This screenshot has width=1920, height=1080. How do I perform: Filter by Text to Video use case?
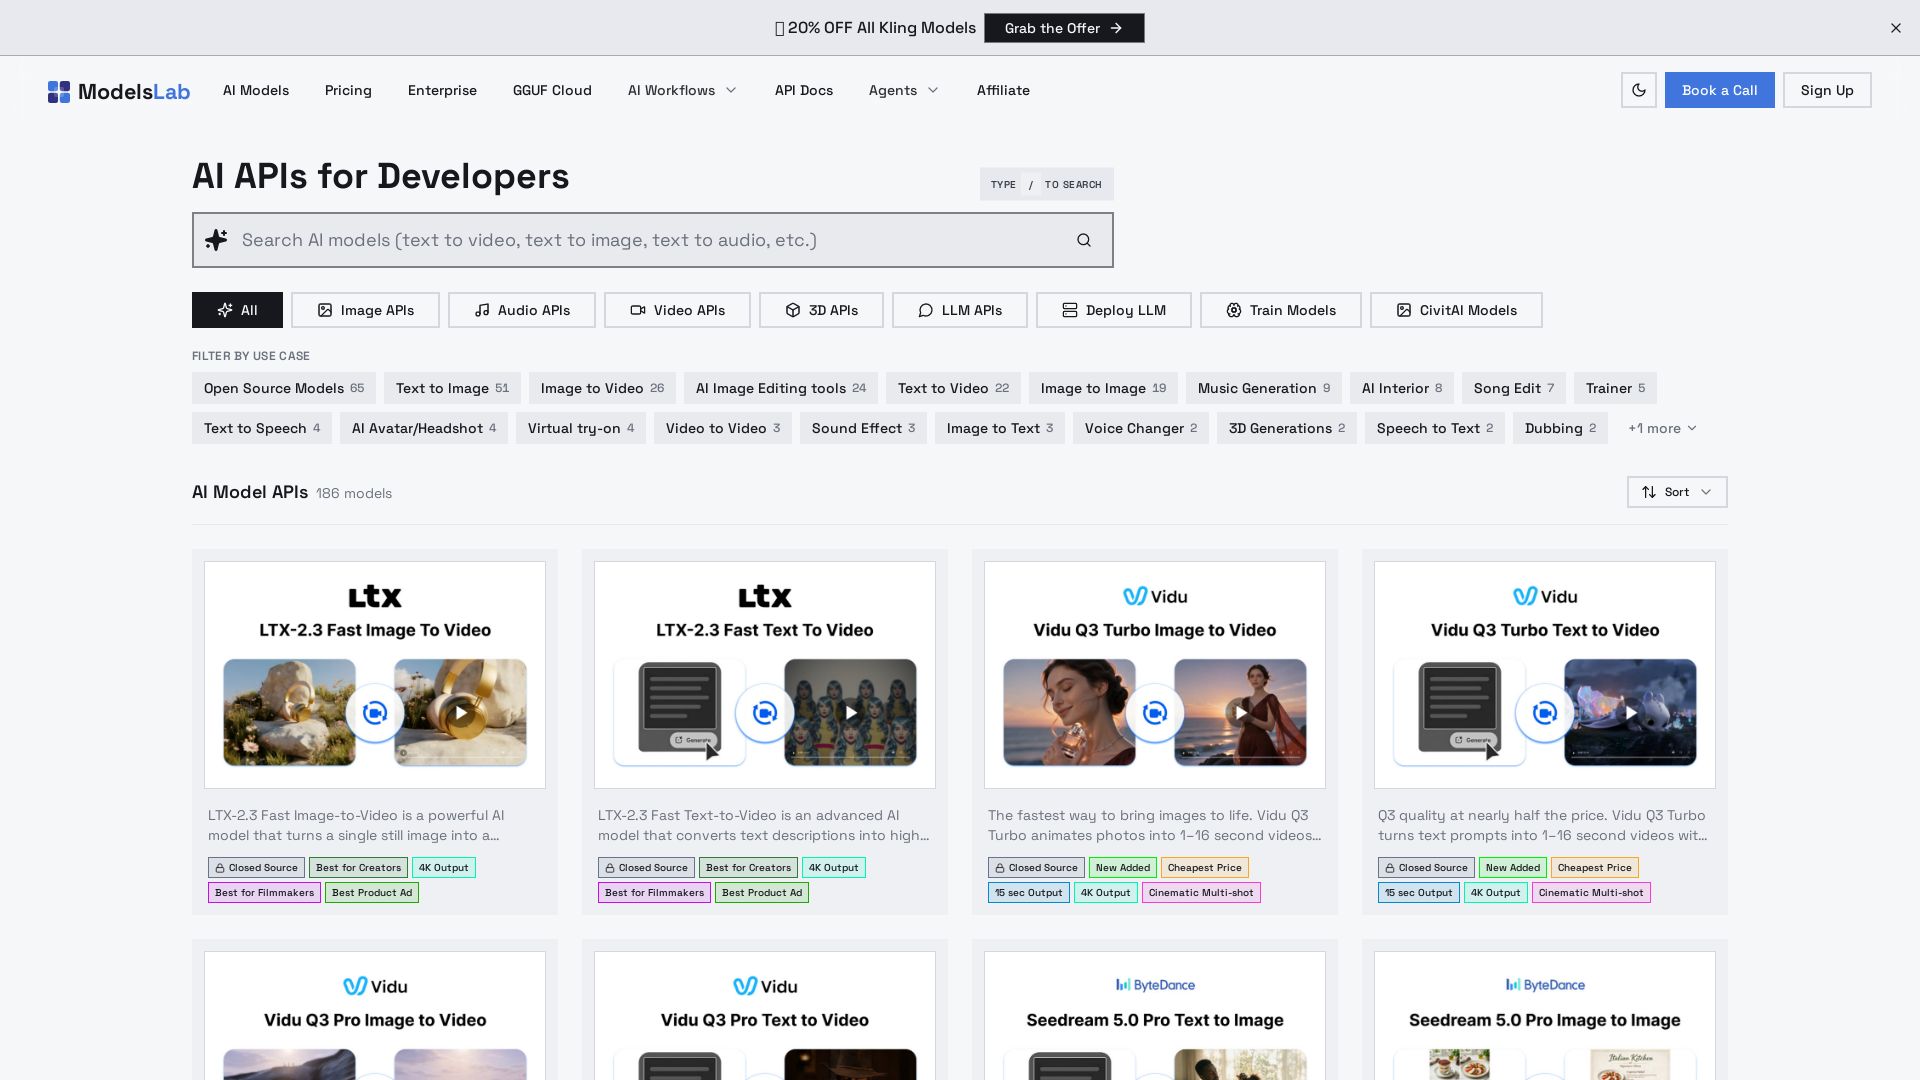pyautogui.click(x=953, y=388)
